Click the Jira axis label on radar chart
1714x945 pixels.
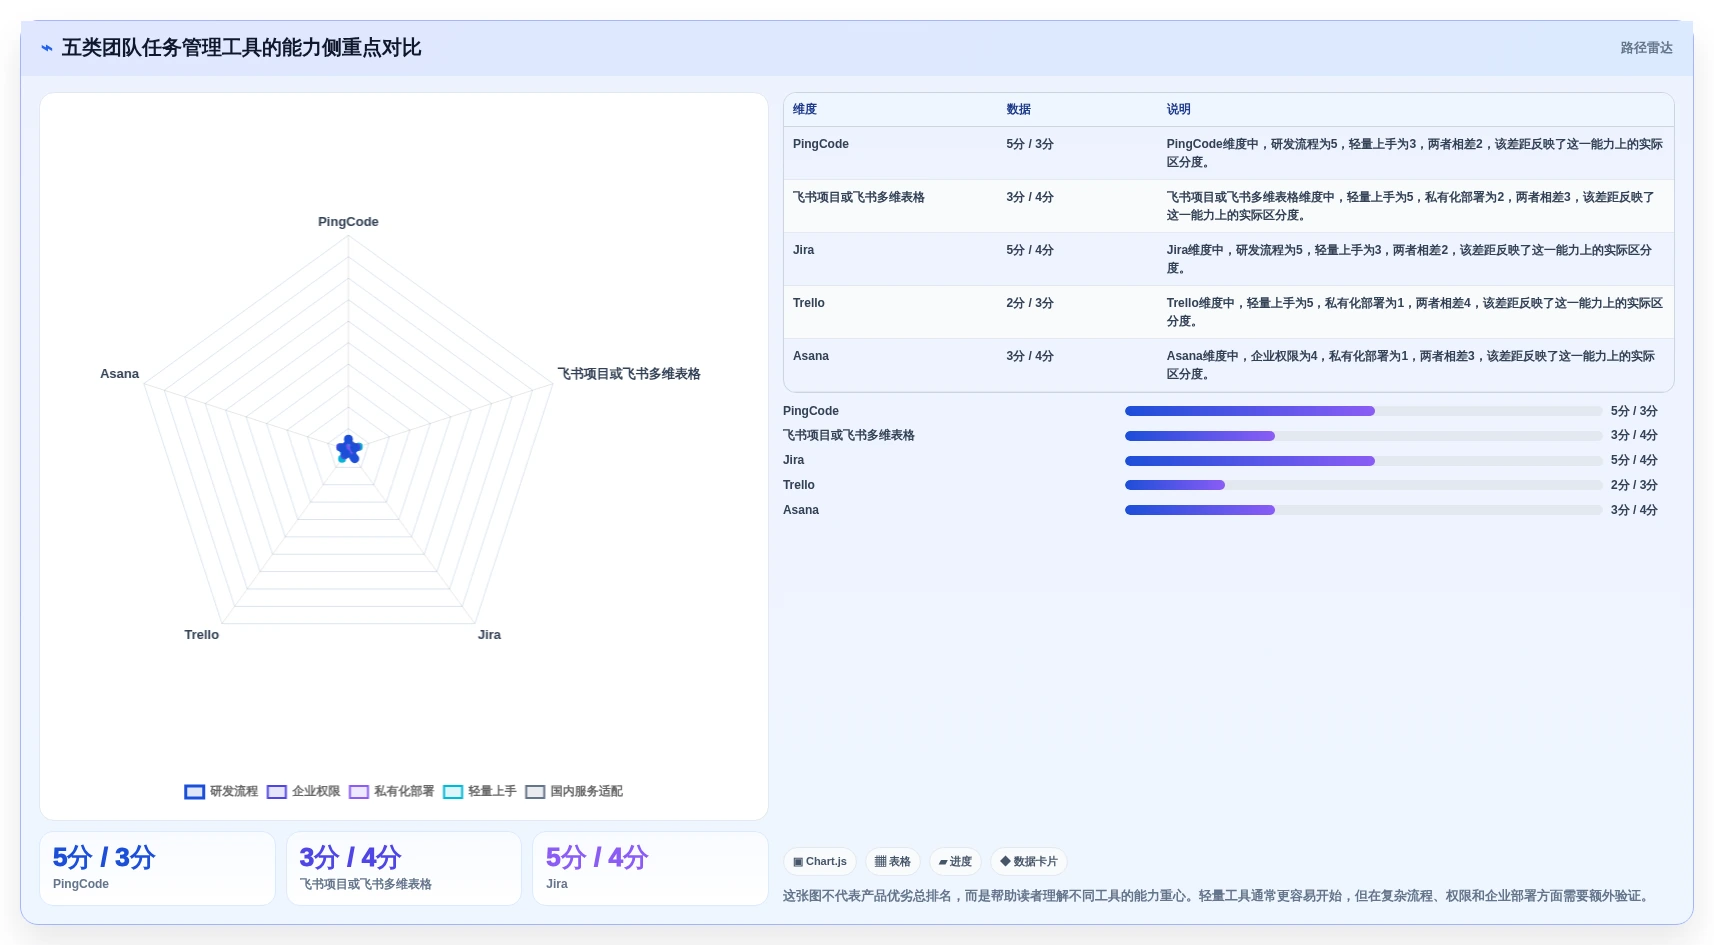click(489, 635)
